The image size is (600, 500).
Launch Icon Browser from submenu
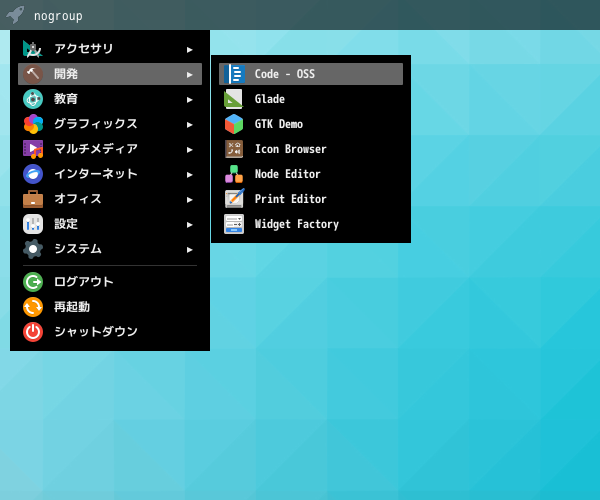(x=311, y=149)
